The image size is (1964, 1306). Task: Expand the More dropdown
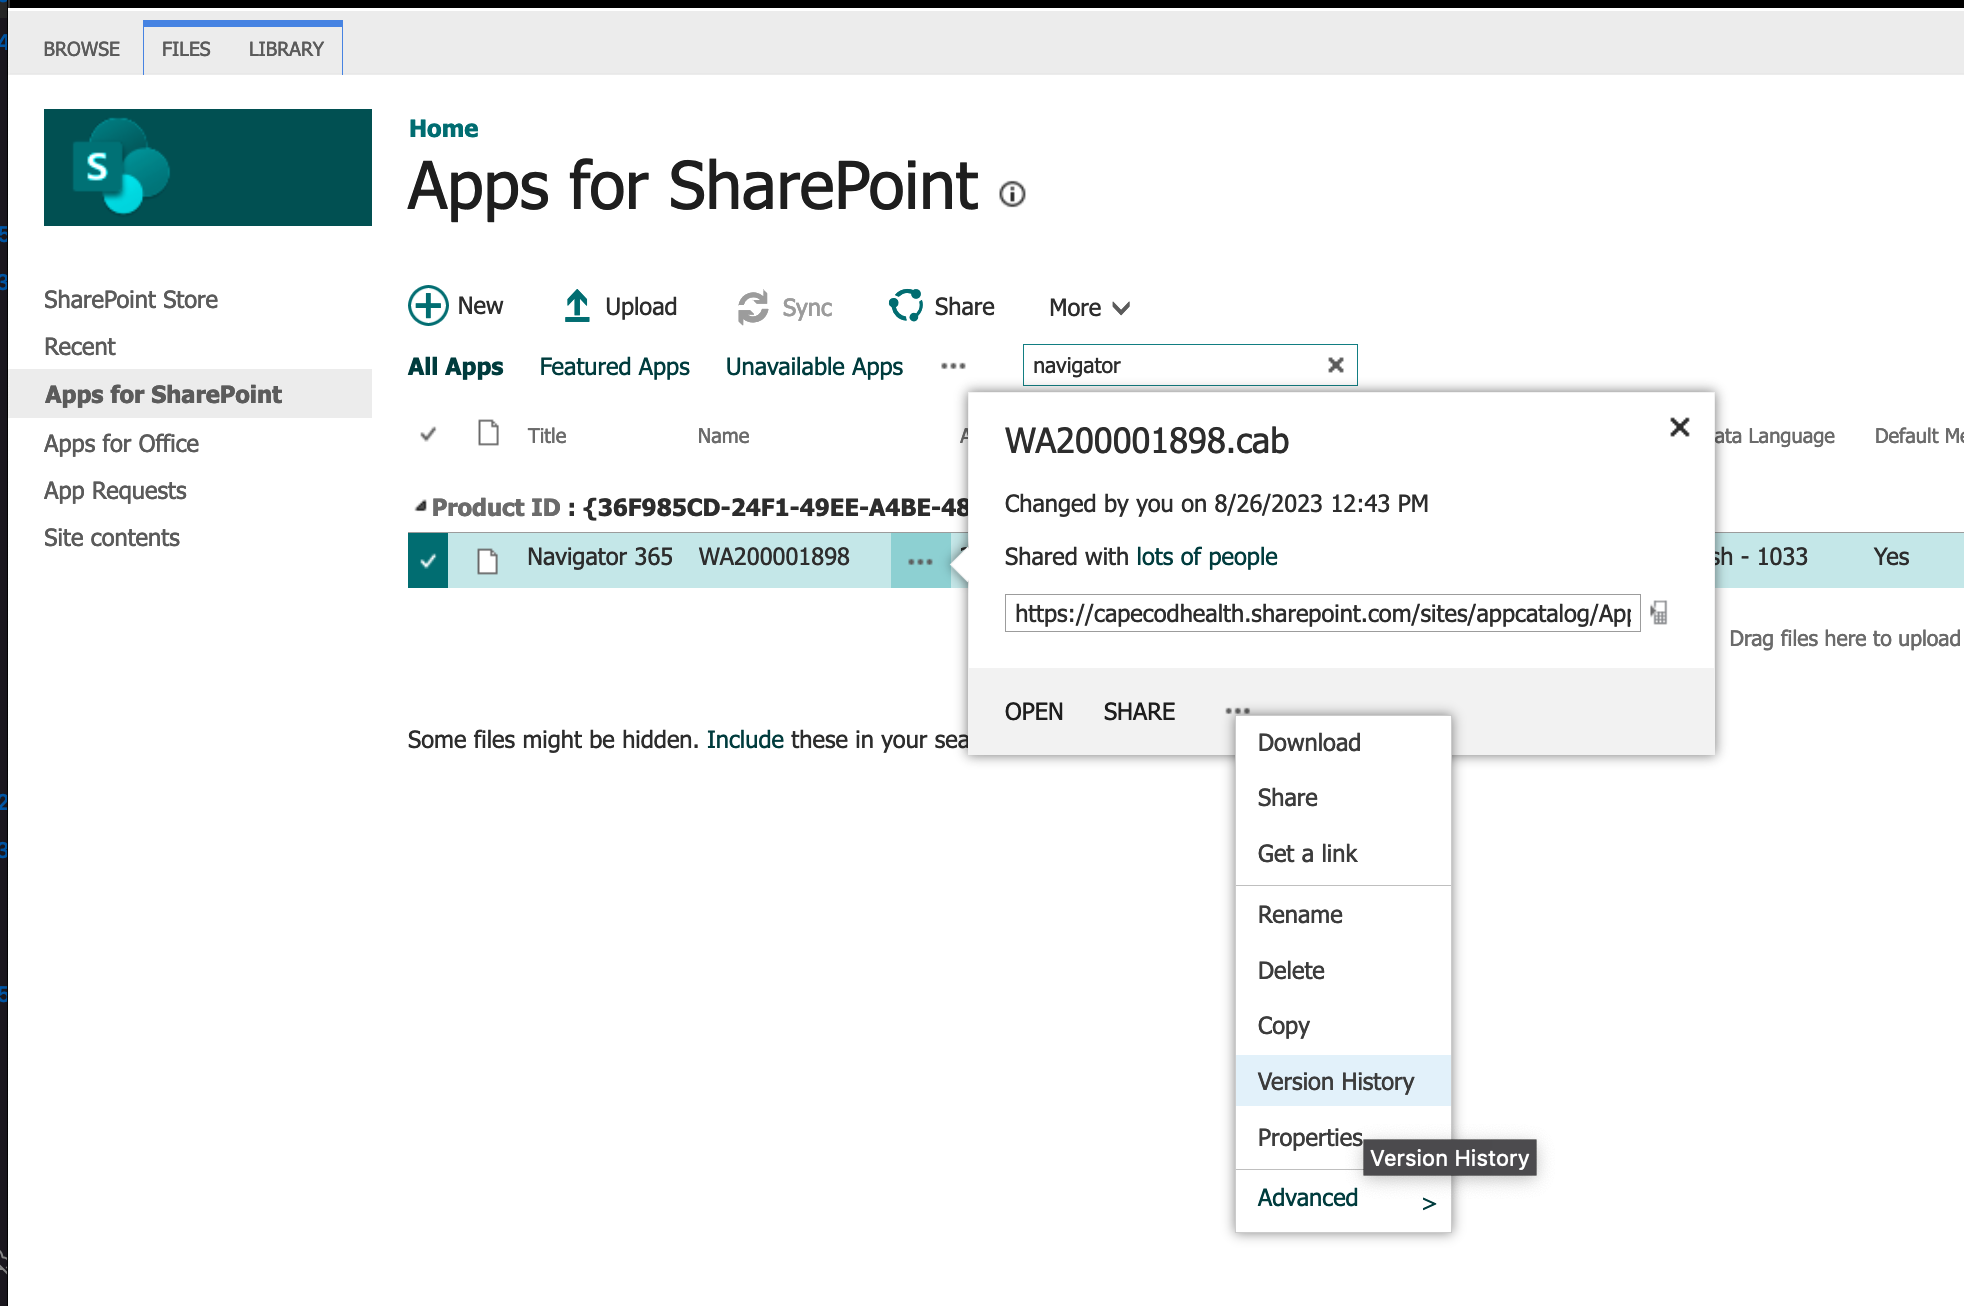[1089, 308]
